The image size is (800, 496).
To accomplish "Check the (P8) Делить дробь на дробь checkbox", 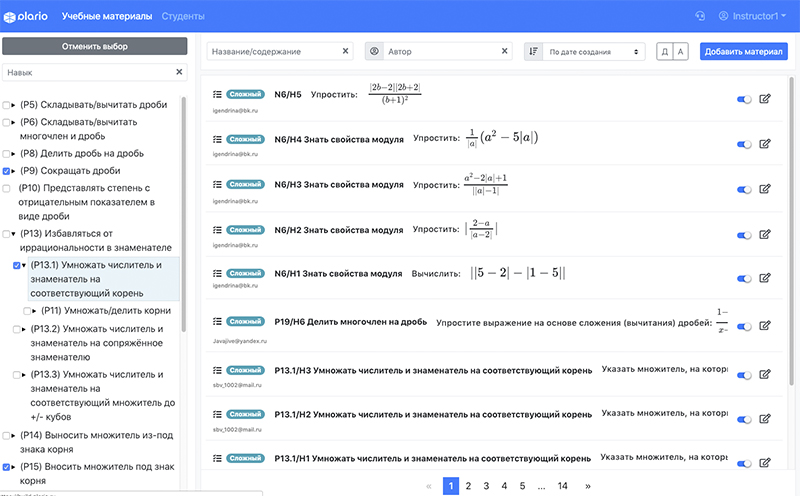I will [6, 154].
